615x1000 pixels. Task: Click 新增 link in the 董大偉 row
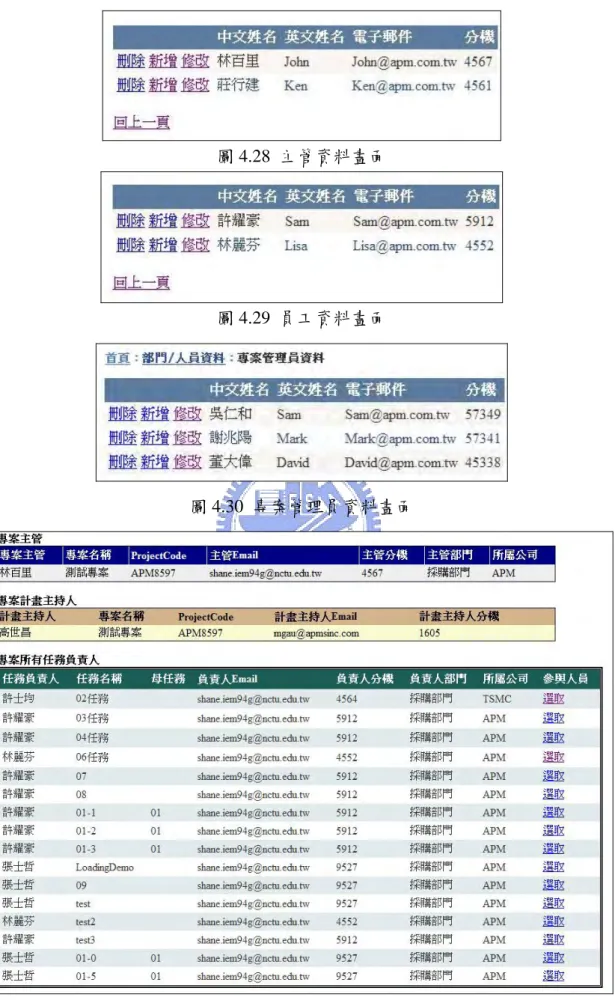155,462
